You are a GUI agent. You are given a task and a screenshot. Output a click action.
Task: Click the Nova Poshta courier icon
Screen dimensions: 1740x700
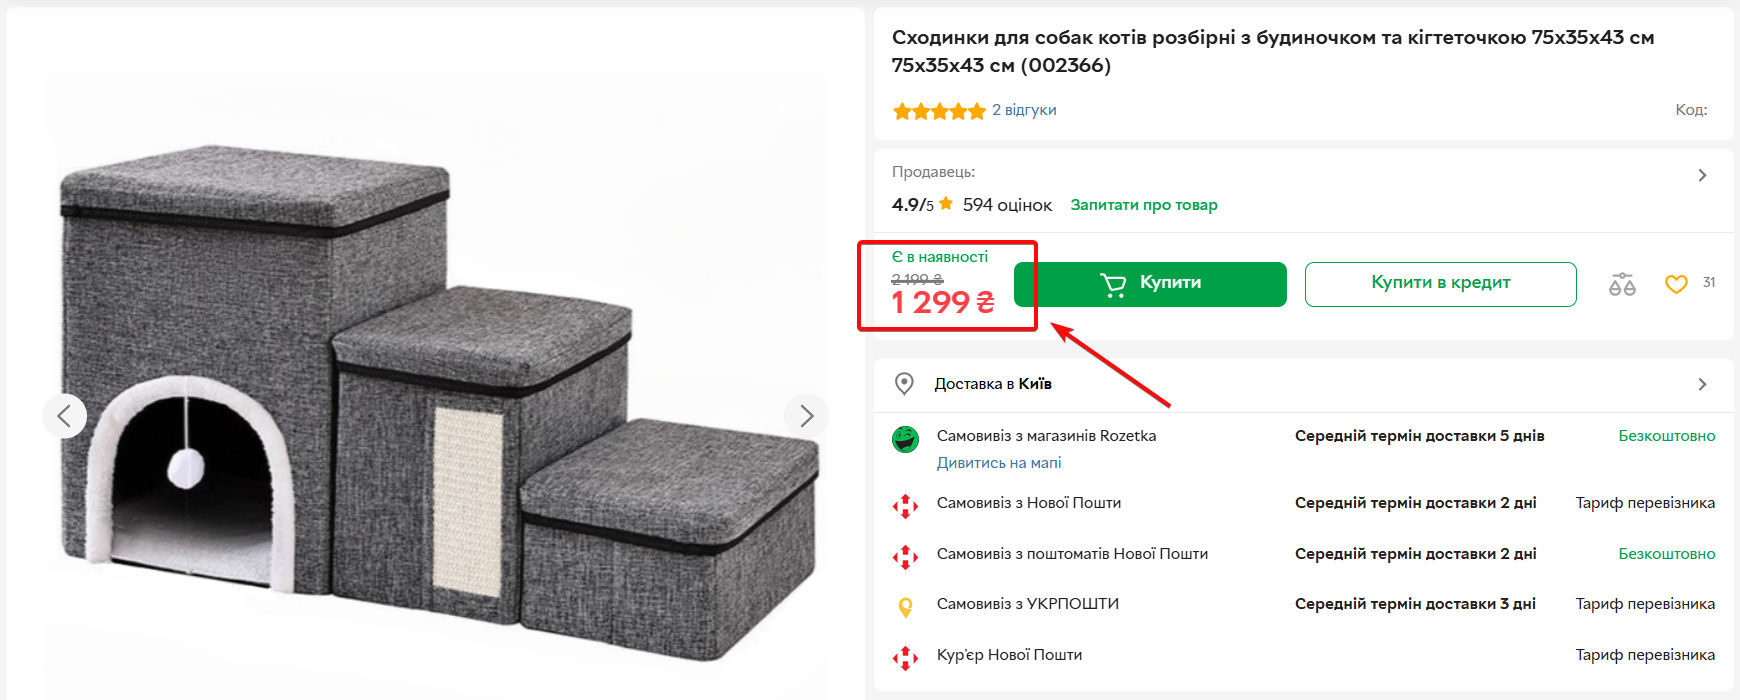905,657
